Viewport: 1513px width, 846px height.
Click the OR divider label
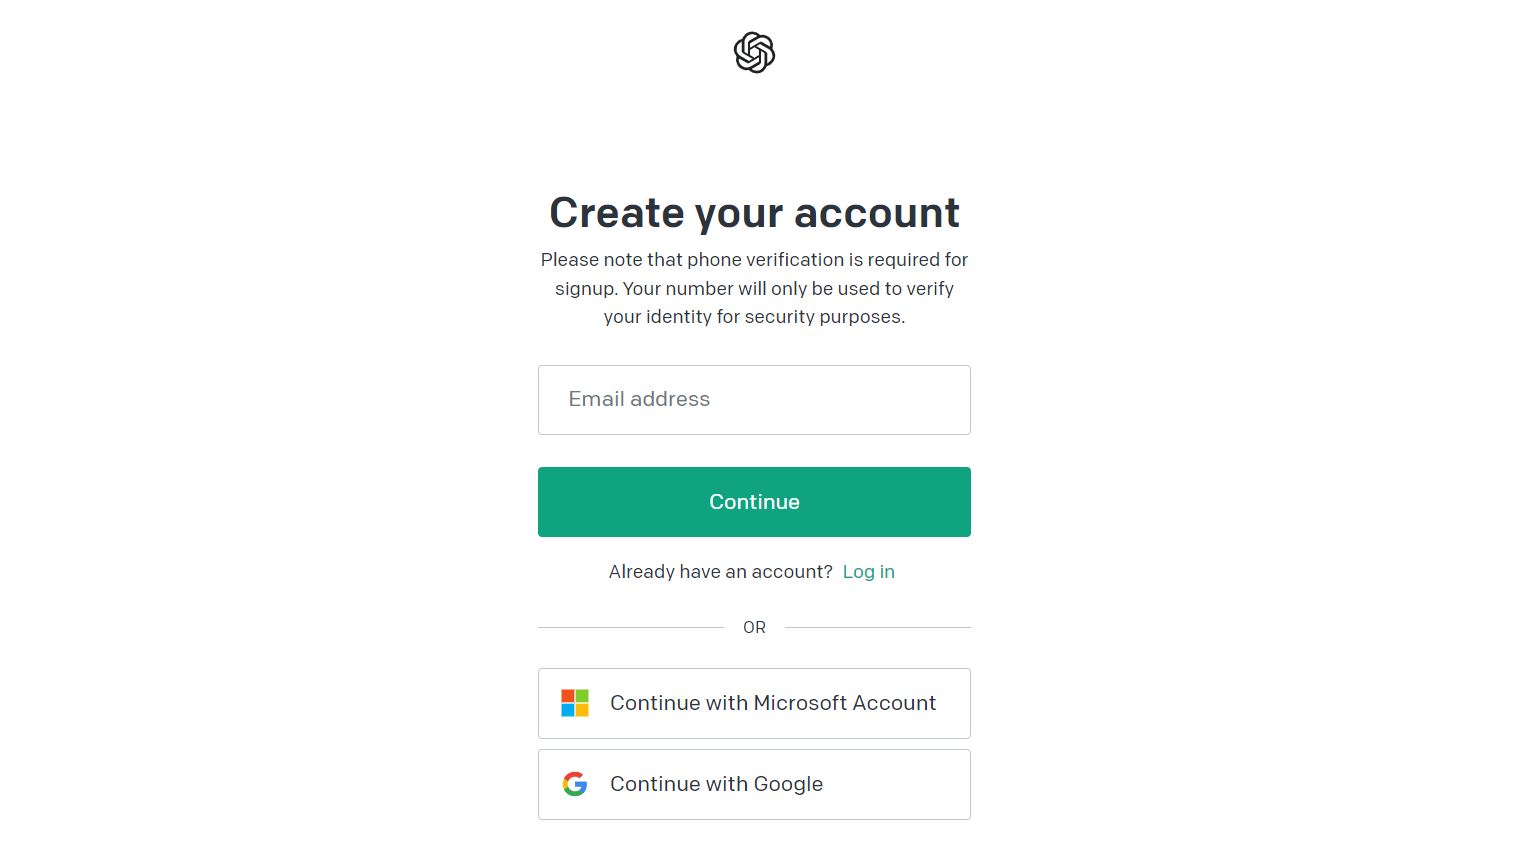click(x=754, y=628)
